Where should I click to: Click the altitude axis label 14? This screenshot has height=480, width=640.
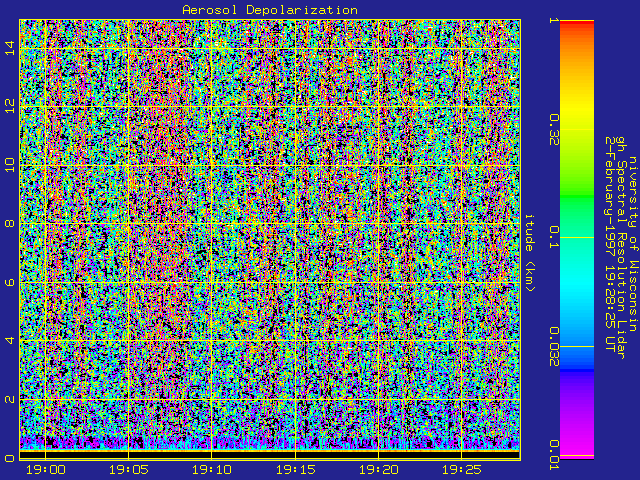[10, 48]
